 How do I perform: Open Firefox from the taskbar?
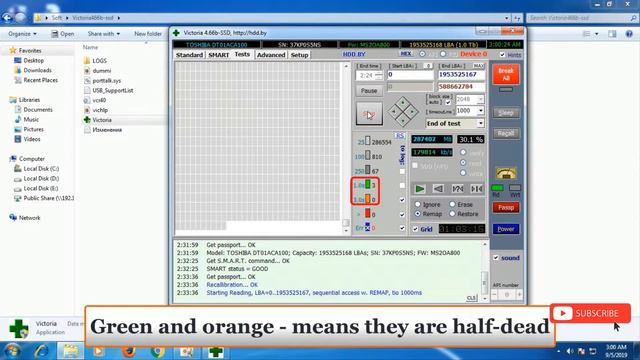[x=129, y=351]
